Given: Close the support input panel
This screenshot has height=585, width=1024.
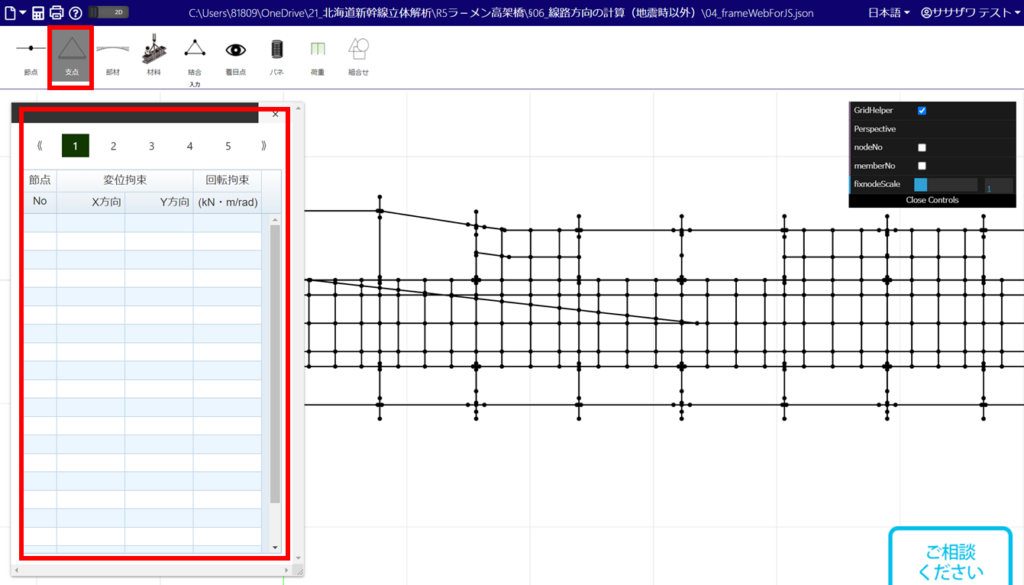Looking at the screenshot, I should pyautogui.click(x=276, y=114).
